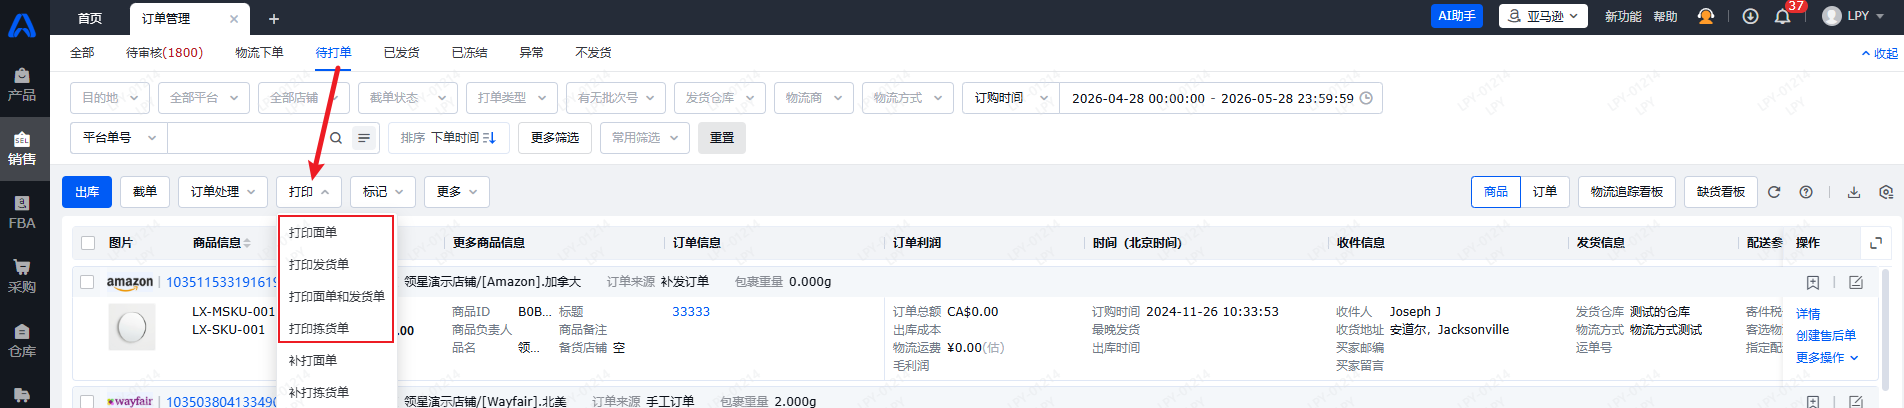
Task: Open the 物流方式 filter dropdown
Action: click(x=908, y=98)
